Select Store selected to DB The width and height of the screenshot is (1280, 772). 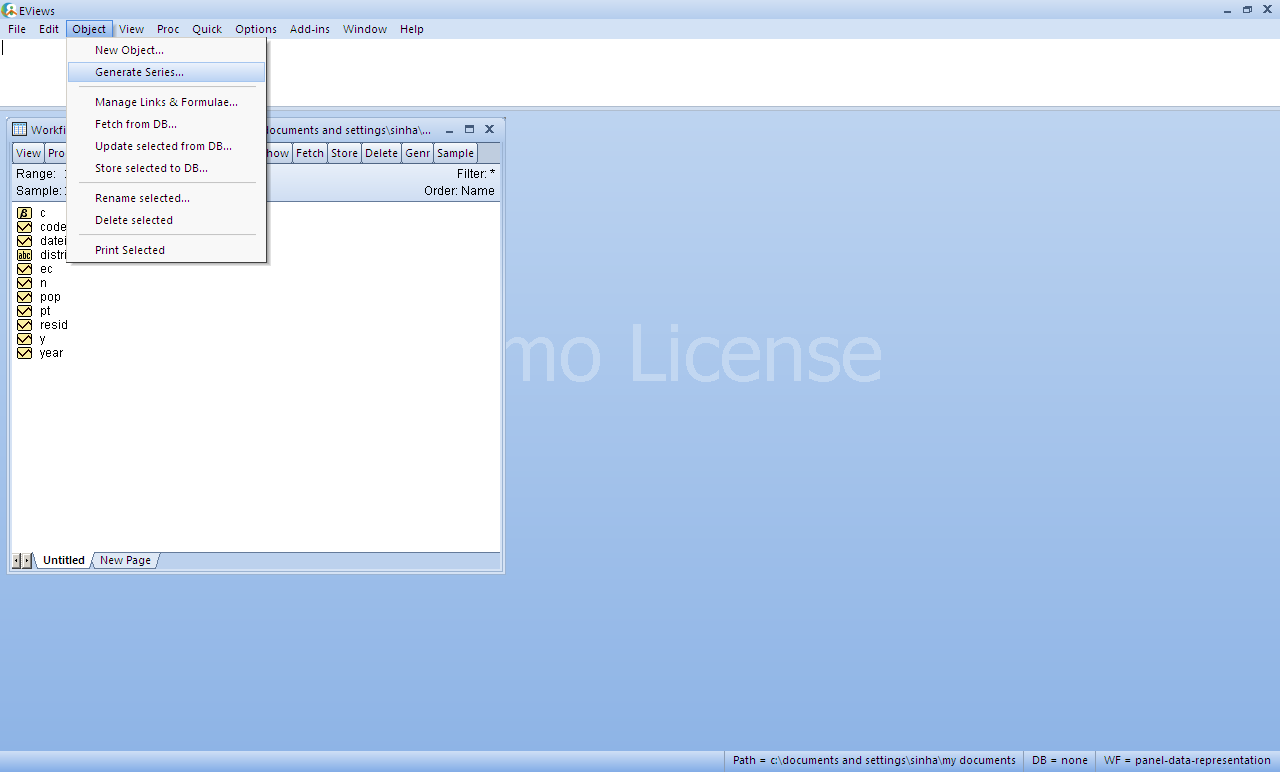point(166,168)
